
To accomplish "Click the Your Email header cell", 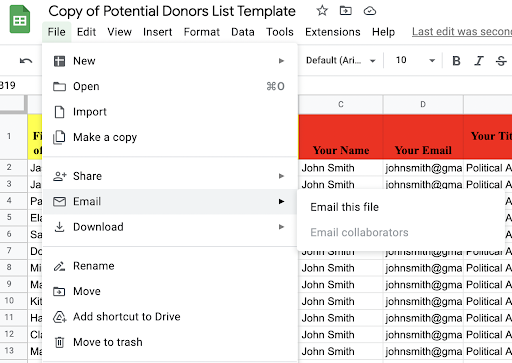I will pos(423,137).
